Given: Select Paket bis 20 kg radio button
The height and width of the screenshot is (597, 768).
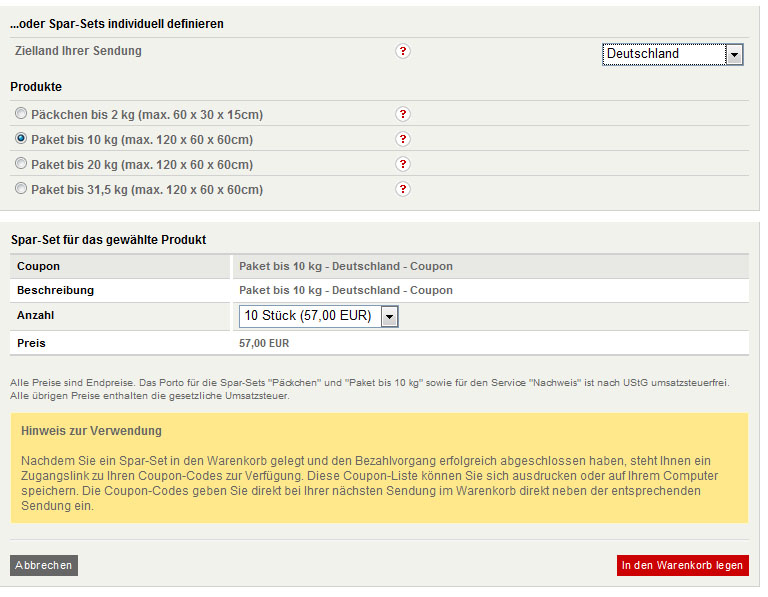Looking at the screenshot, I should (21, 164).
